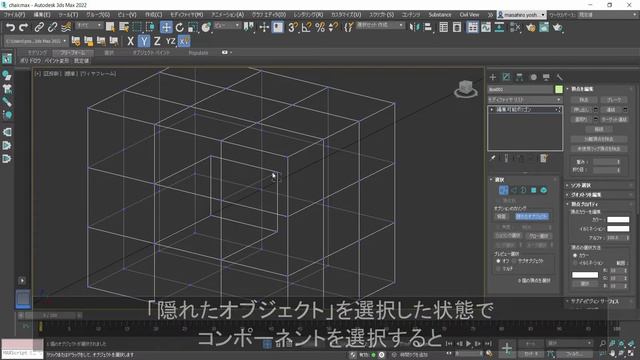Screen dimensions: 640x360
Task: Click the Render Production teapot icon
Action: [558, 27]
